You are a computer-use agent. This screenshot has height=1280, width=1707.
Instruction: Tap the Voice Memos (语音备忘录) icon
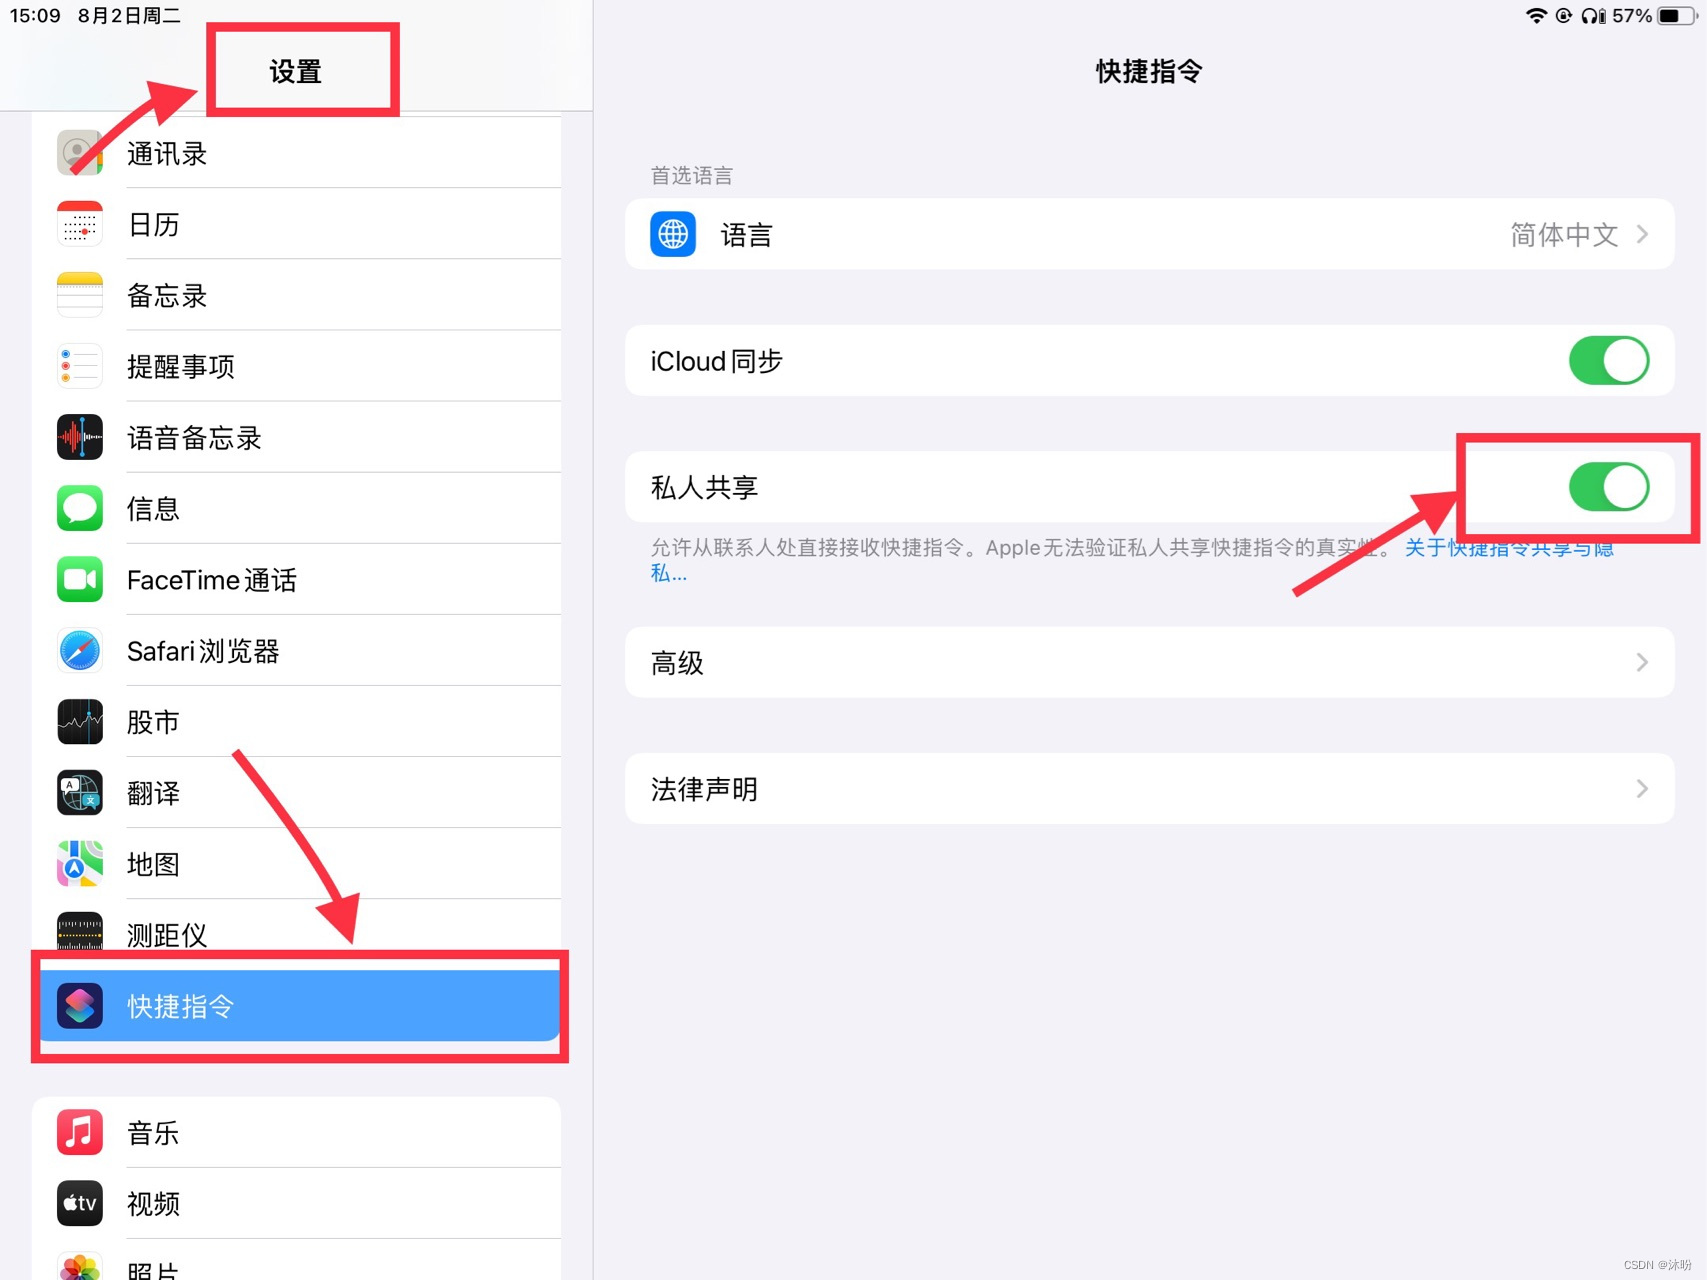[x=80, y=437]
